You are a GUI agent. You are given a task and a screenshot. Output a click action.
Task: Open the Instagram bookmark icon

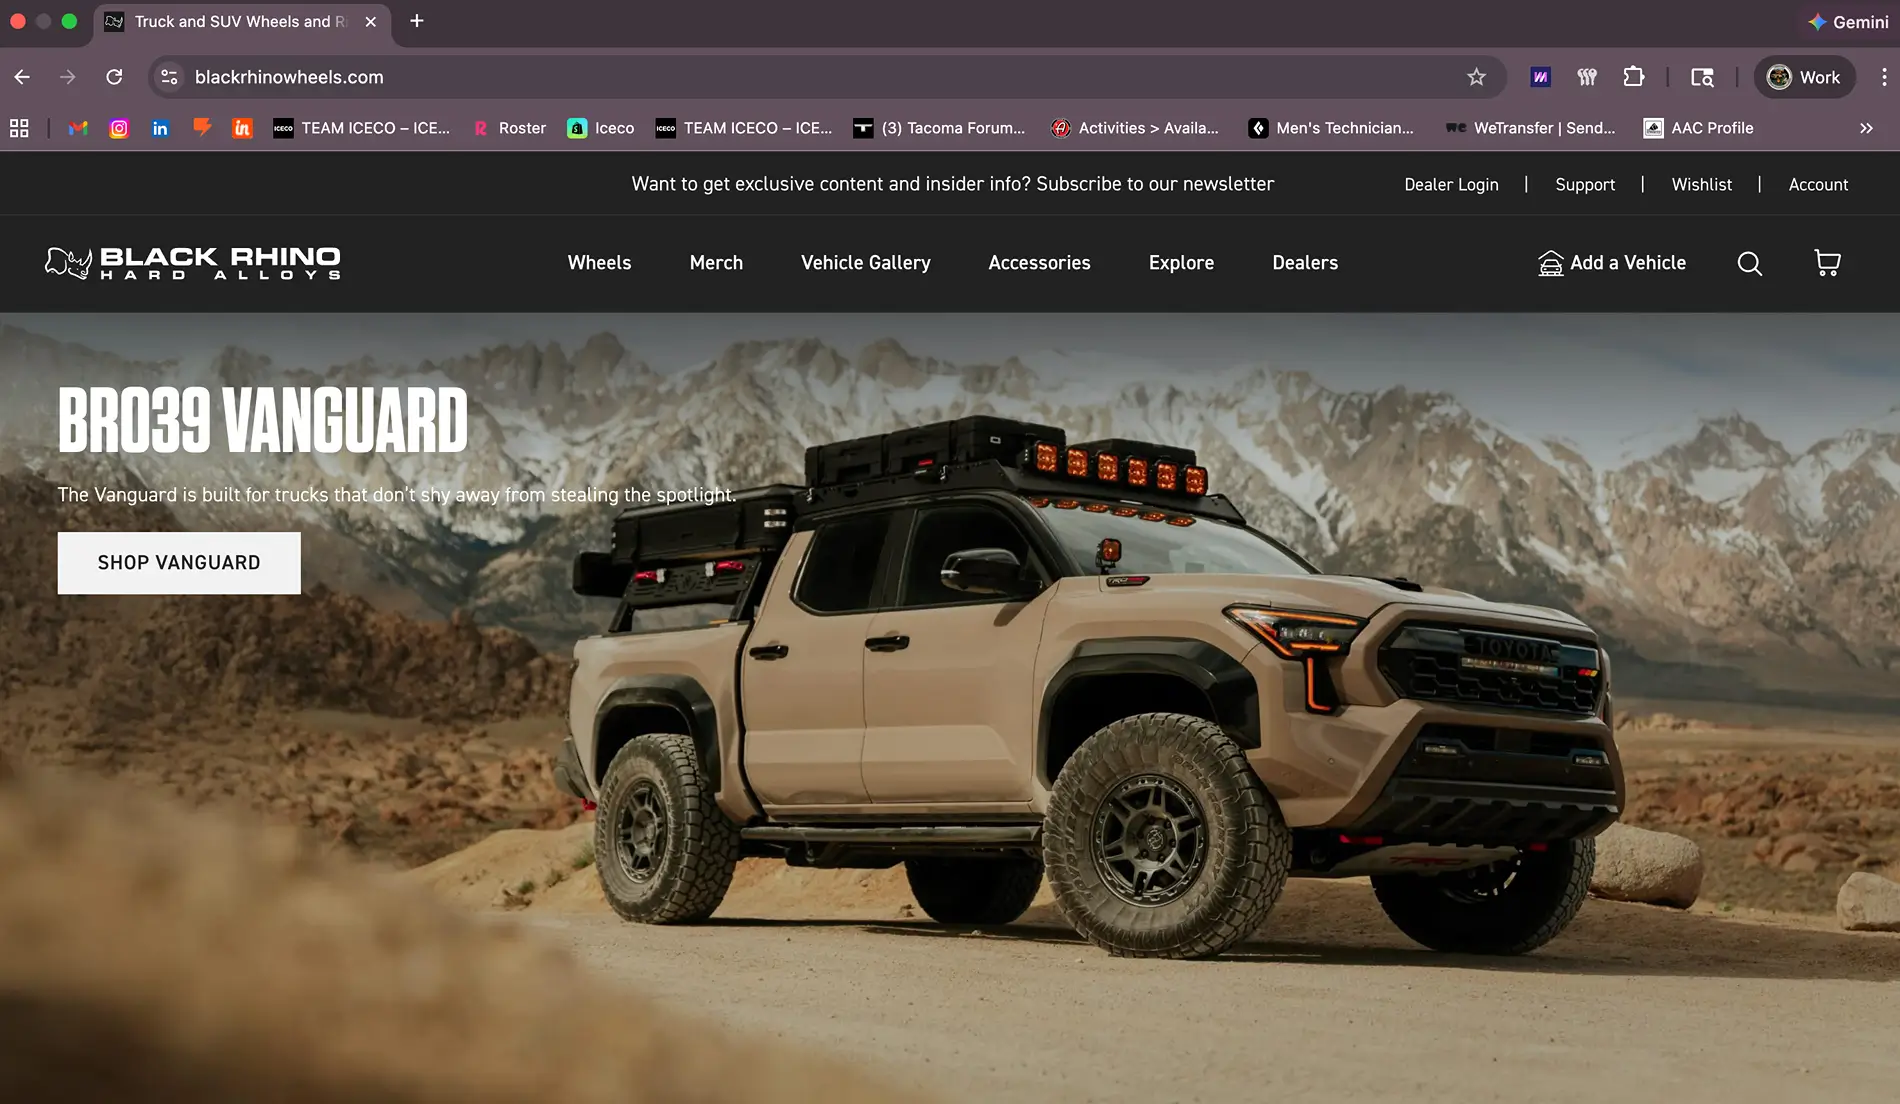click(x=119, y=128)
